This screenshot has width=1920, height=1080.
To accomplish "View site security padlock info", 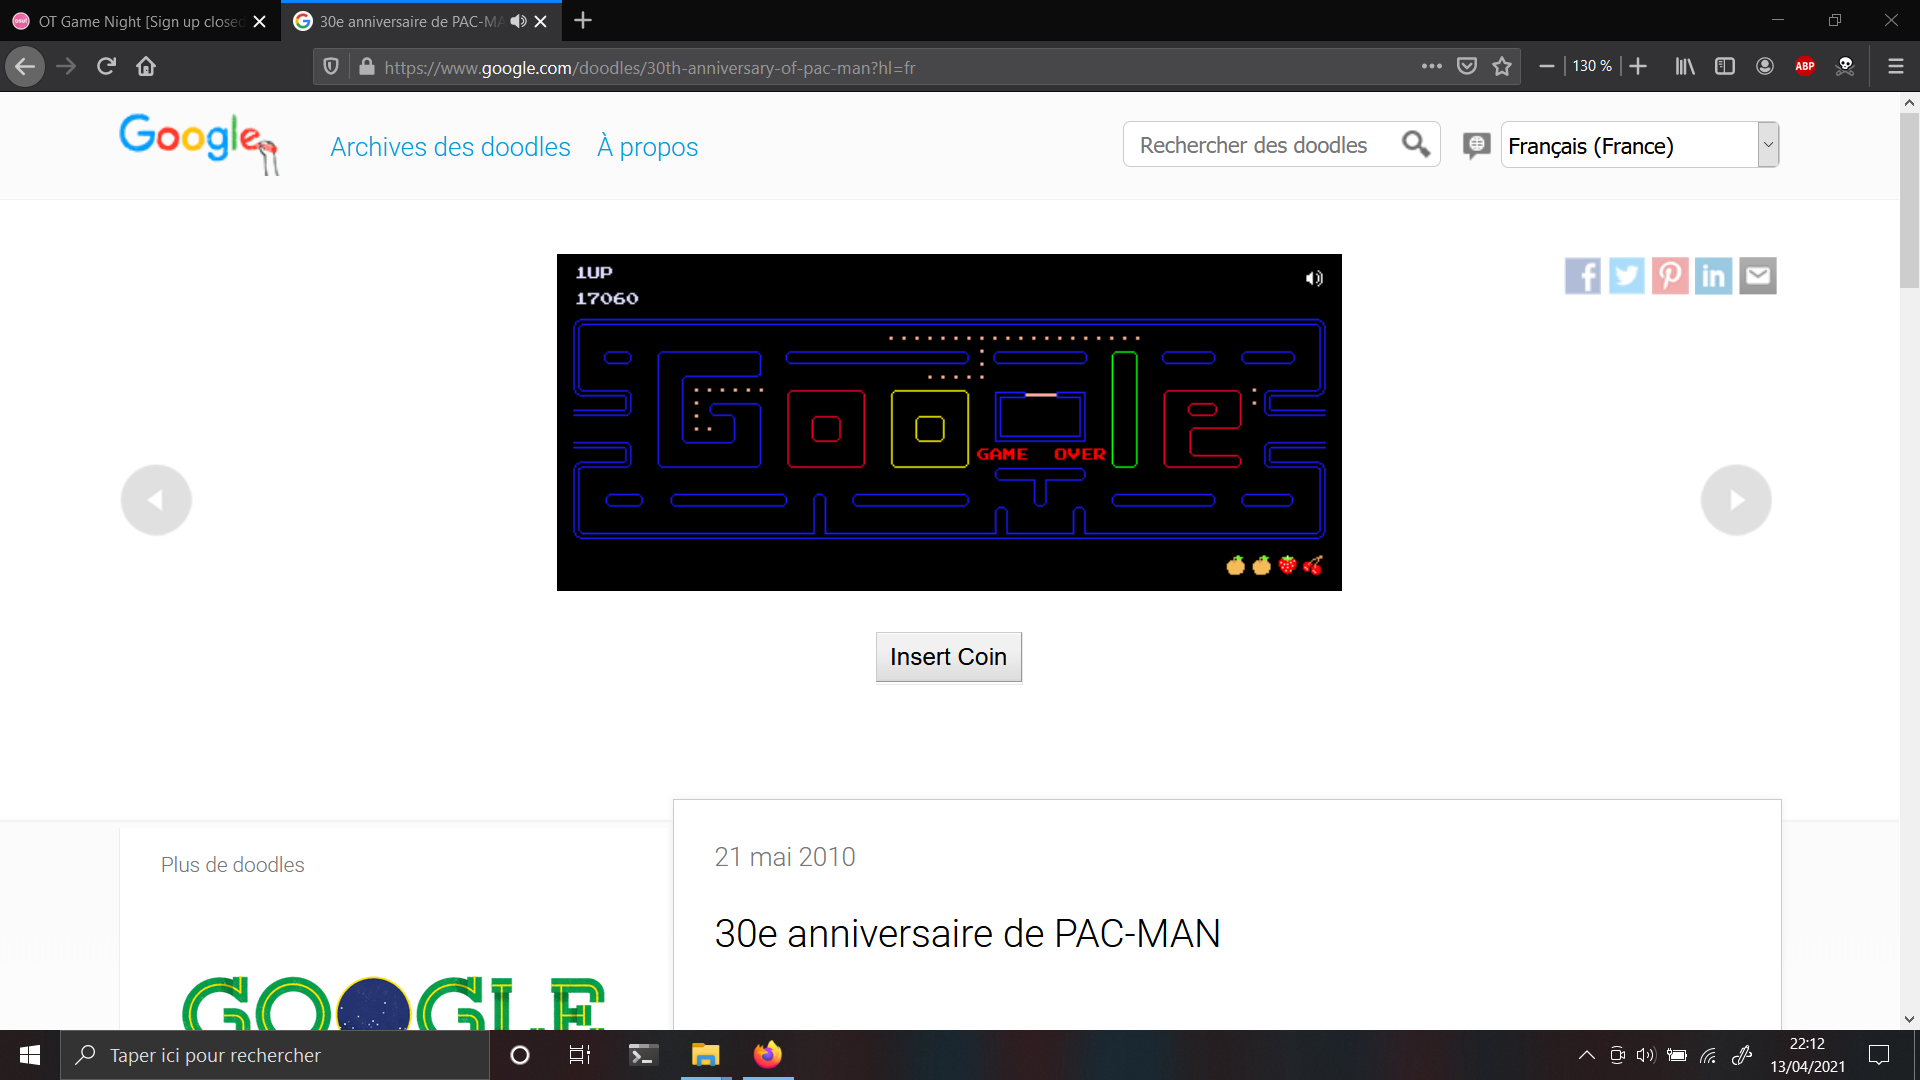I will (367, 67).
